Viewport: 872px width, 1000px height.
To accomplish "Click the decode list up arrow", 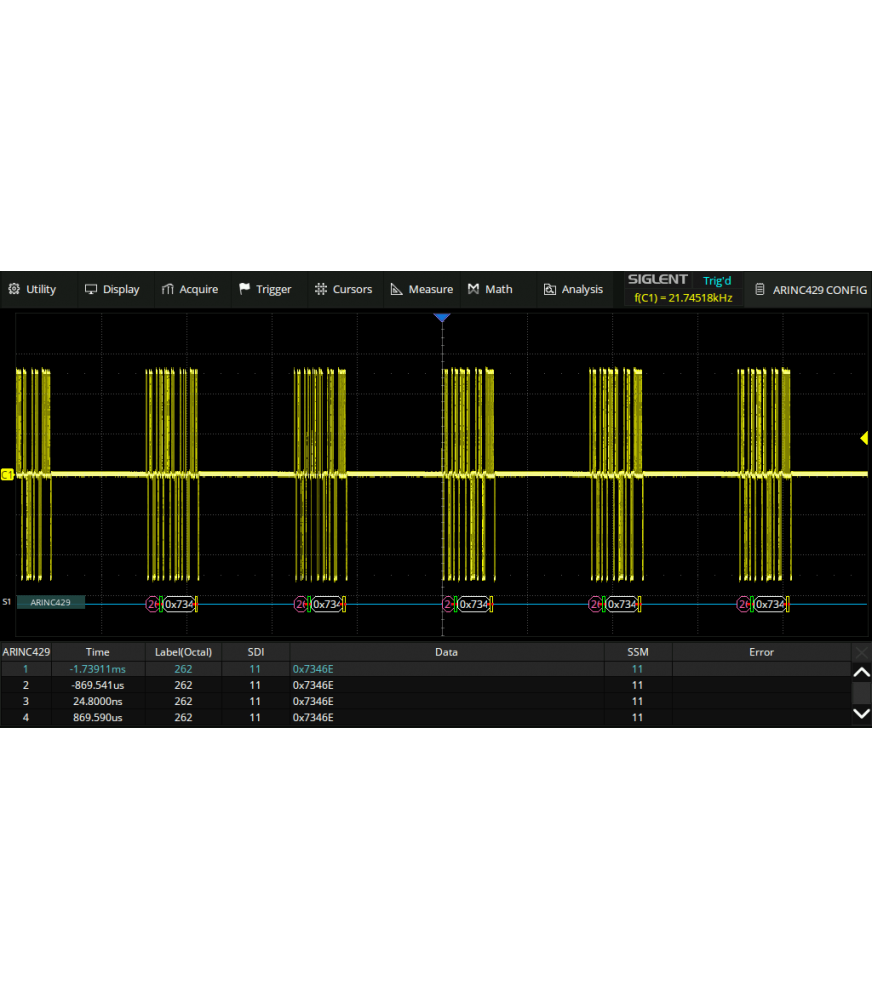I will (x=862, y=672).
